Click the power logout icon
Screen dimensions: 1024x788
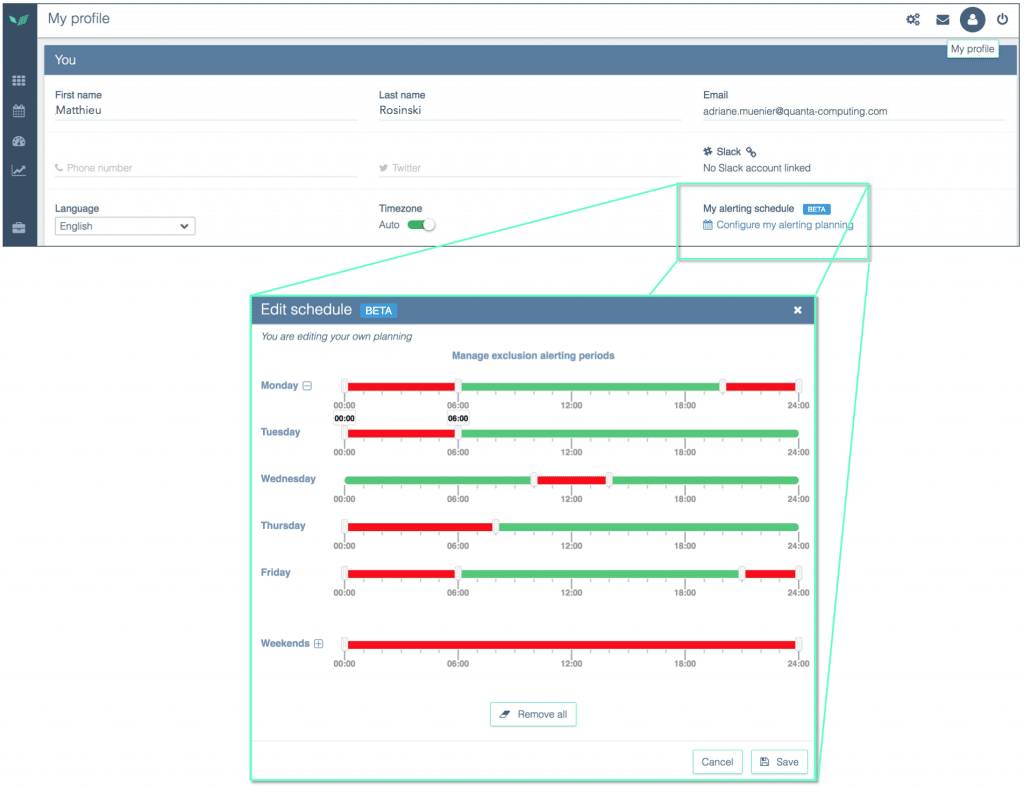pos(1002,19)
